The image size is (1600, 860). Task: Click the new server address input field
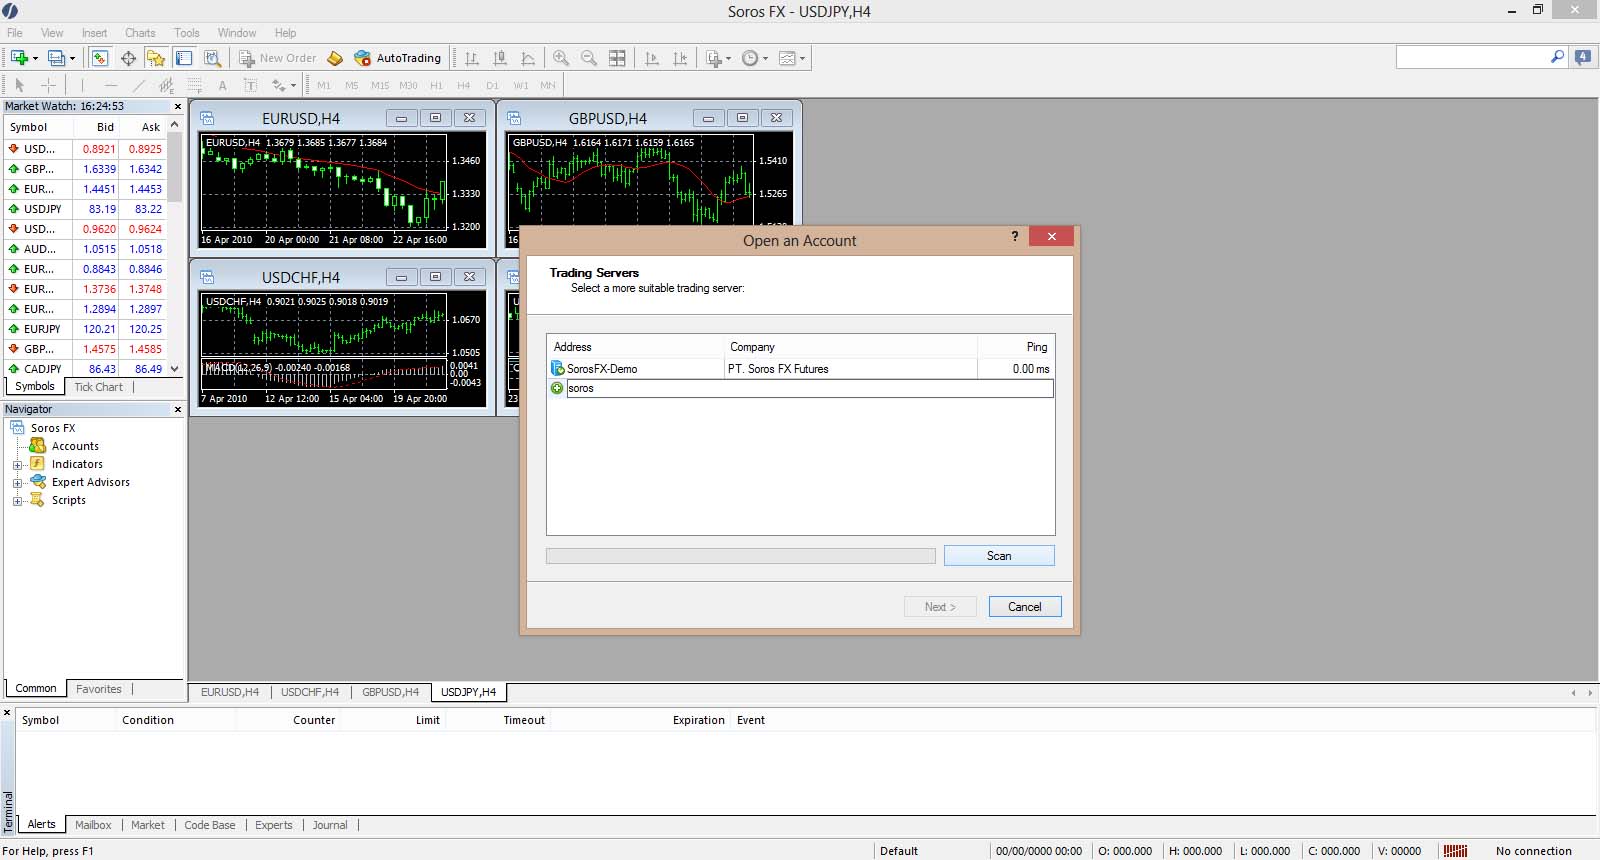pos(810,389)
